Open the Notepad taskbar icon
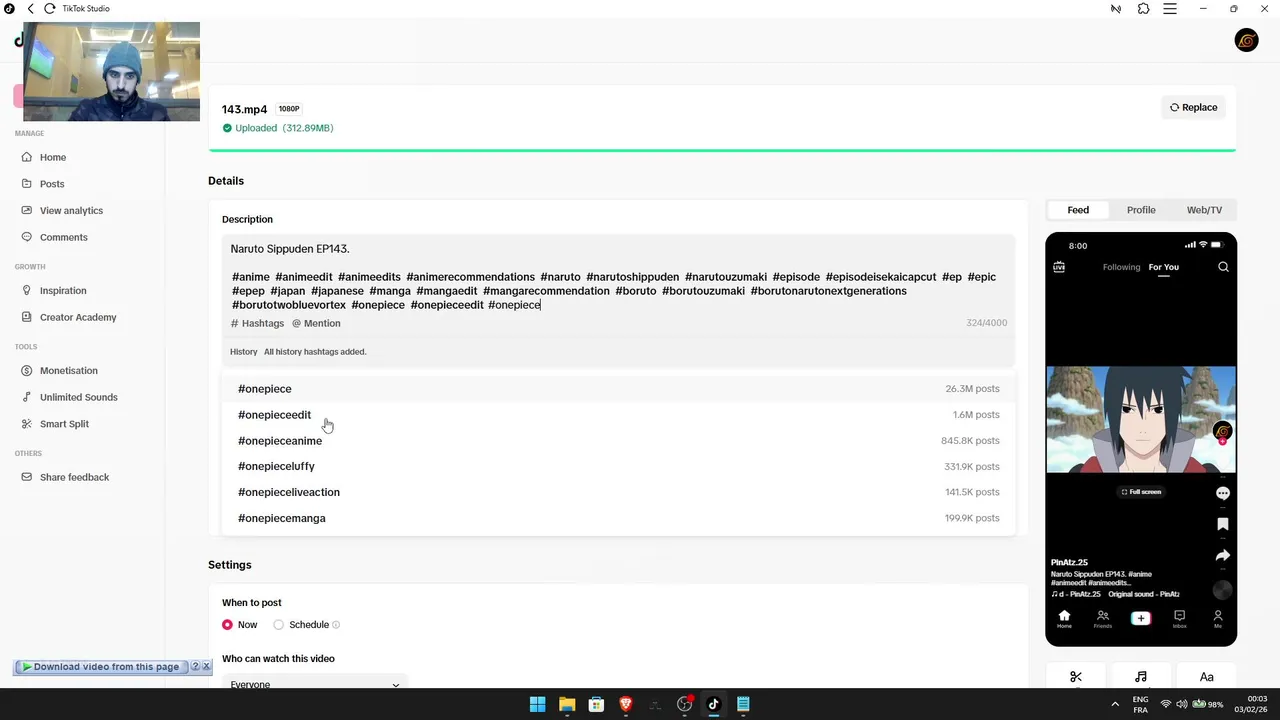The height and width of the screenshot is (720, 1280). (x=743, y=704)
